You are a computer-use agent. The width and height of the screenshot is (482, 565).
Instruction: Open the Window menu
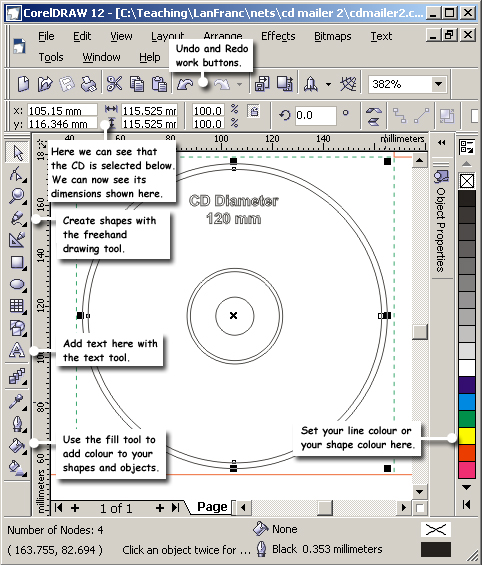pyautogui.click(x=101, y=57)
